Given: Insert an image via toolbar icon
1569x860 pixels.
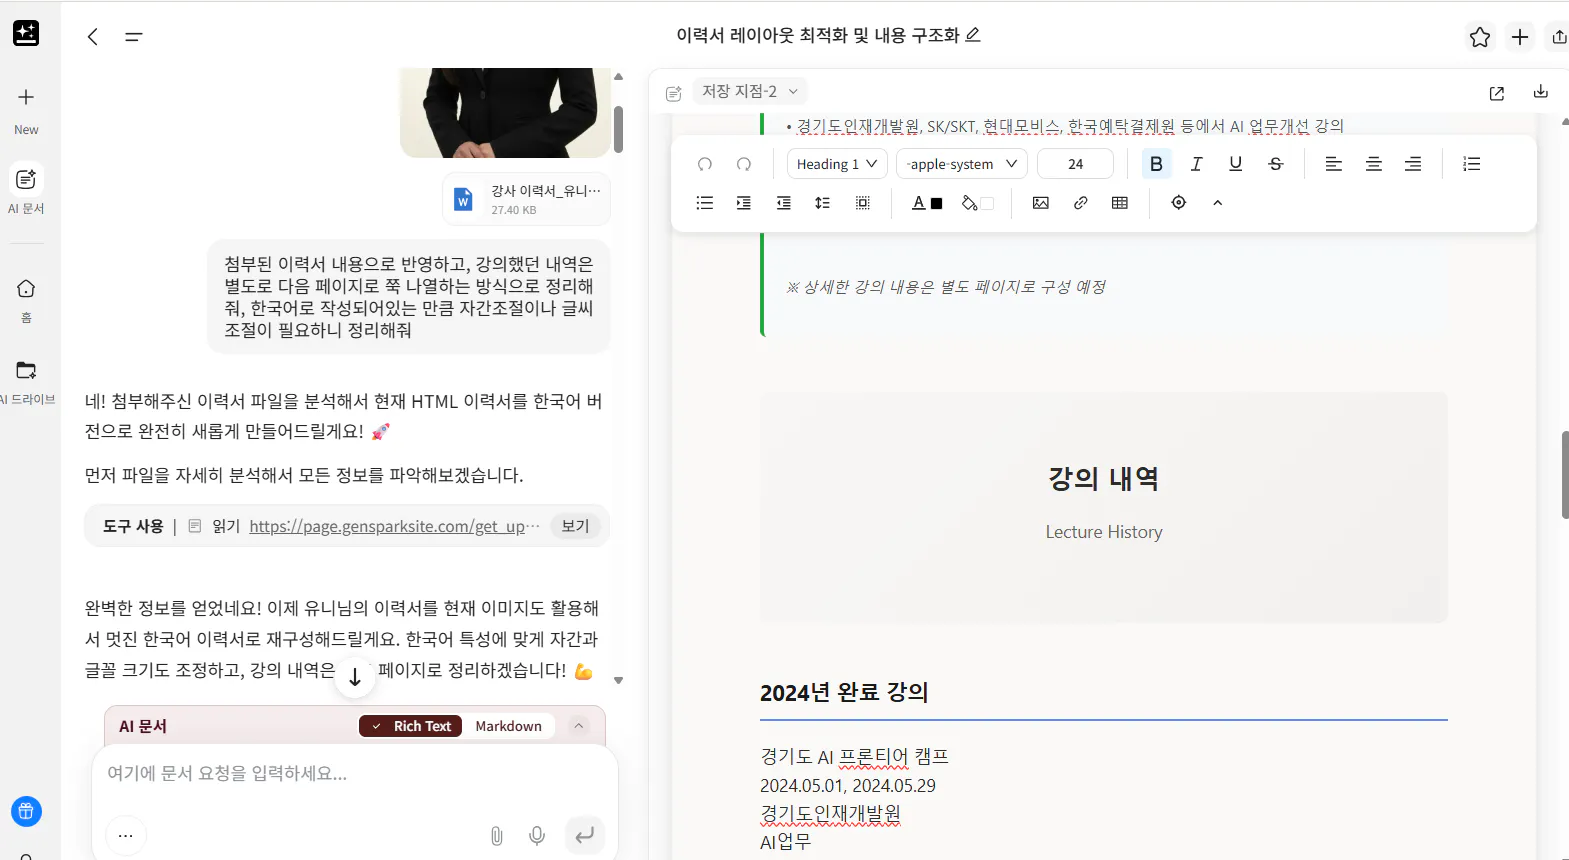Looking at the screenshot, I should click(x=1041, y=203).
